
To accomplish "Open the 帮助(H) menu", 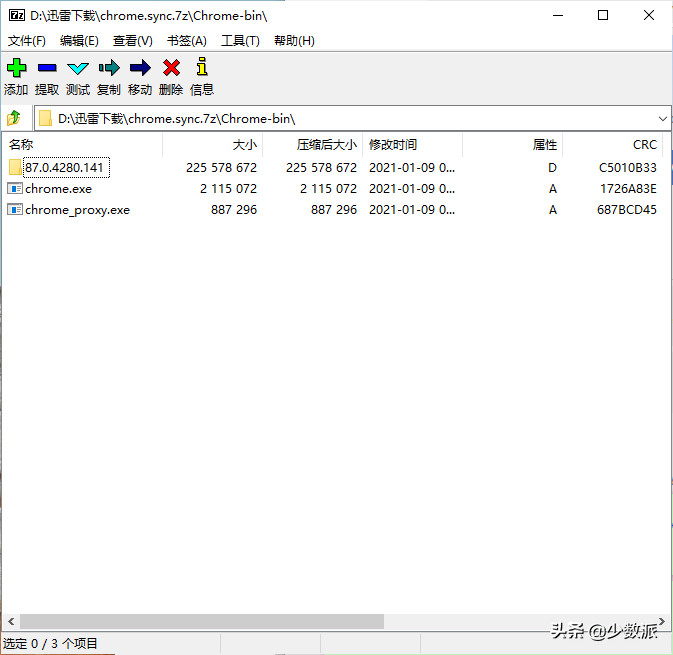I will (294, 41).
